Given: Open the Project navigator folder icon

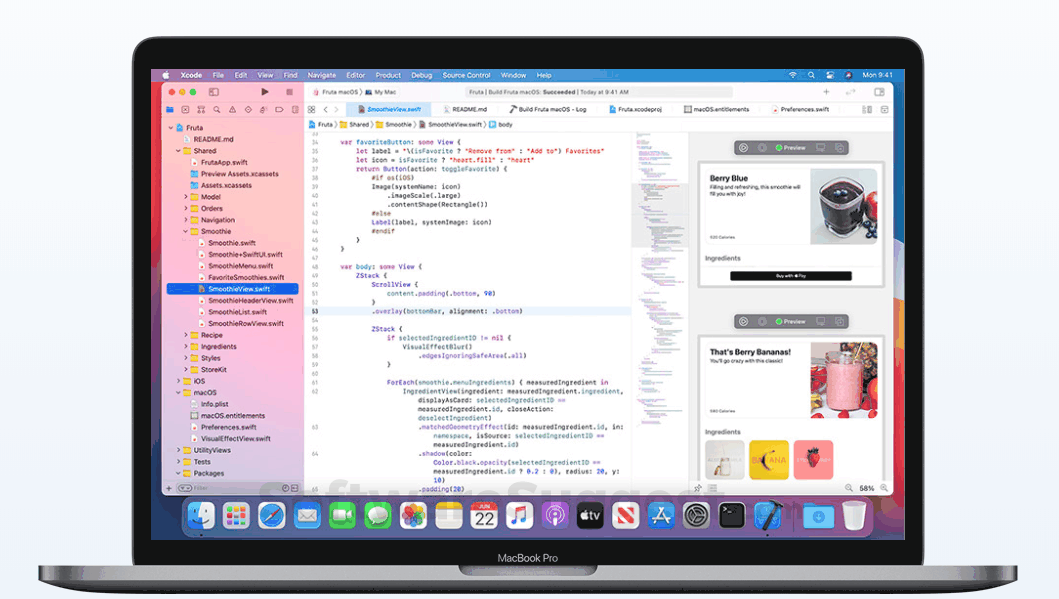Looking at the screenshot, I should (170, 109).
